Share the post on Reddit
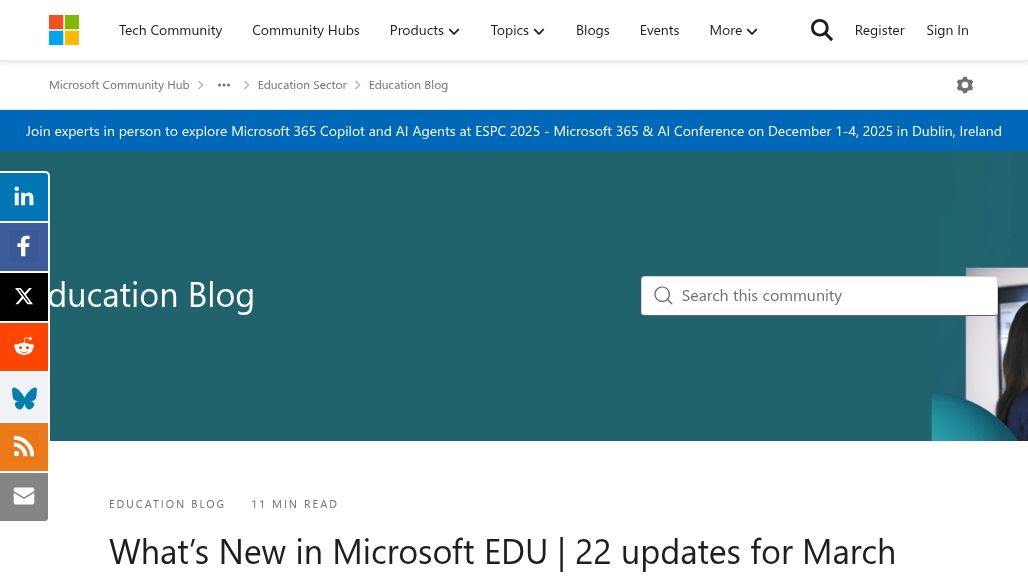 [24, 347]
